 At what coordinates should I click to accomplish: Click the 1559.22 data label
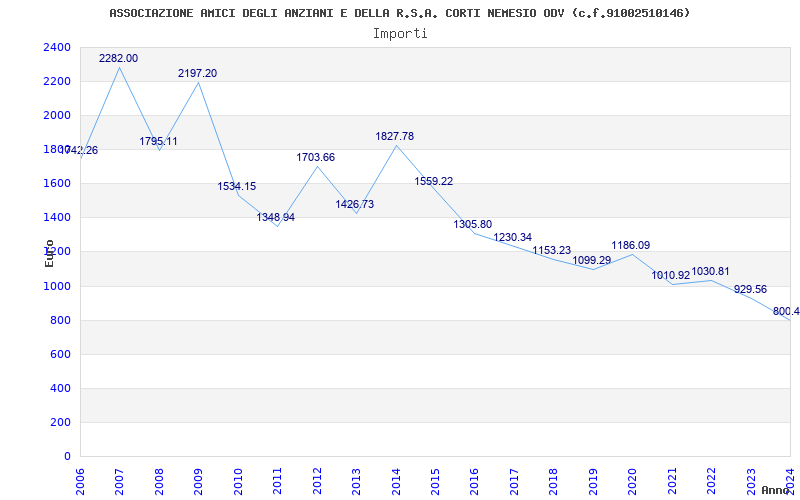tap(434, 182)
